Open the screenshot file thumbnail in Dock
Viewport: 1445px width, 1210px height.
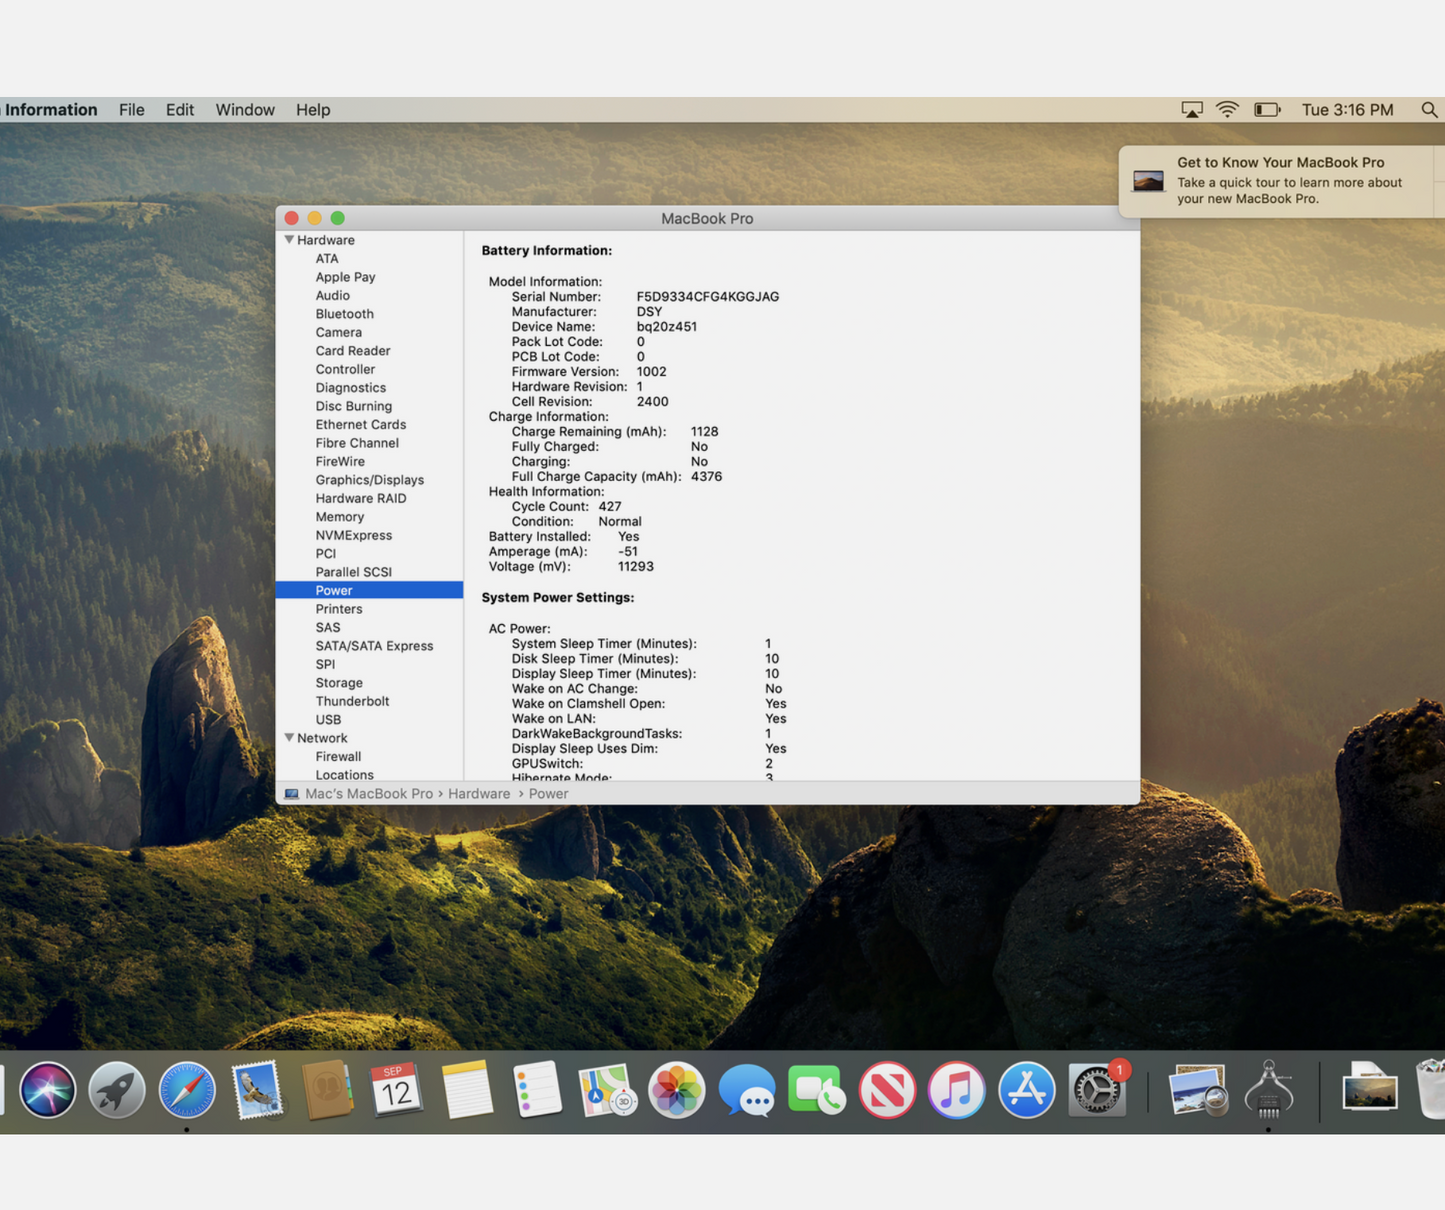point(1370,1088)
